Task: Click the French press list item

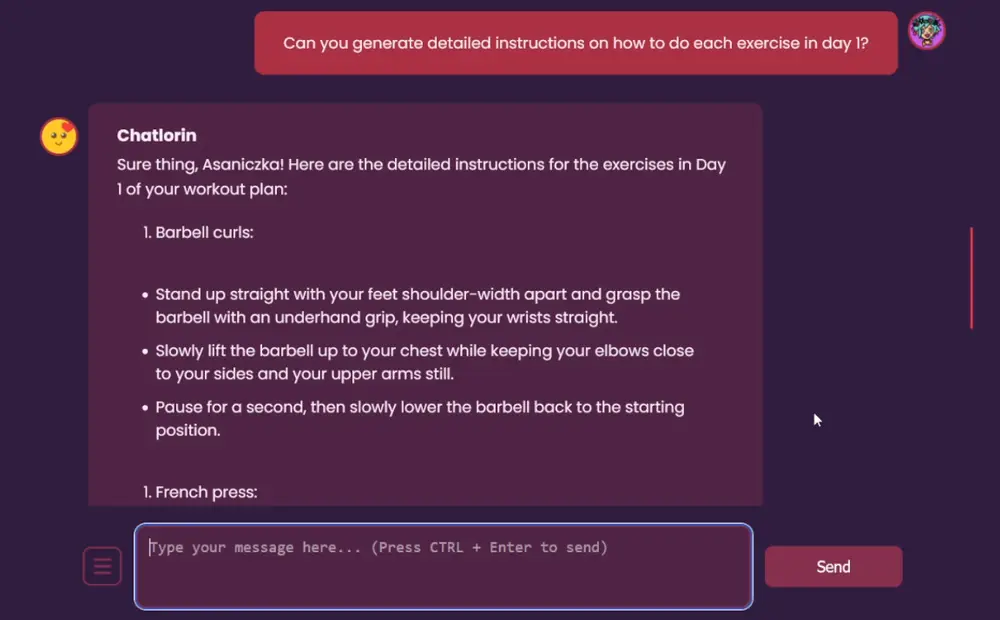Action: [203, 491]
